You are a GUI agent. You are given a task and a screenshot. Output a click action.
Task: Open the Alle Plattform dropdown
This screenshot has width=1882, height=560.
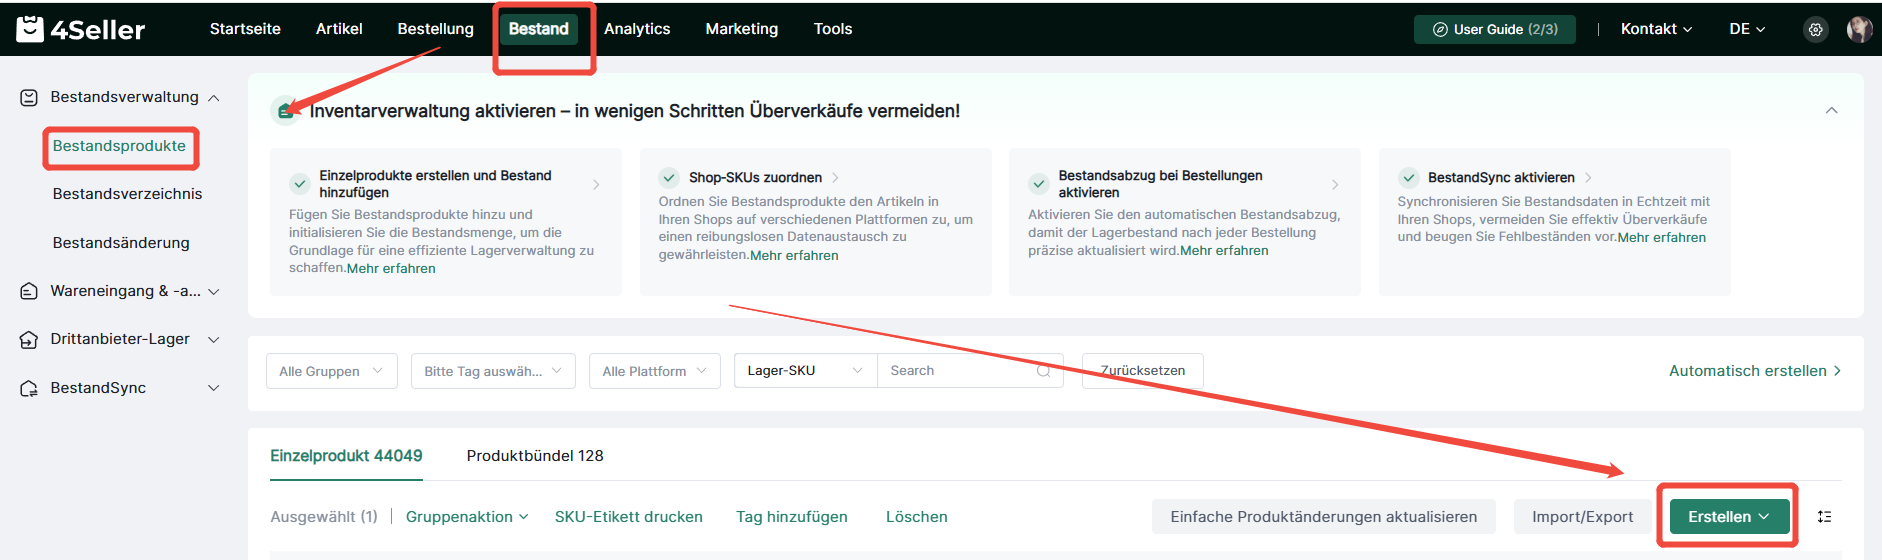tap(655, 371)
